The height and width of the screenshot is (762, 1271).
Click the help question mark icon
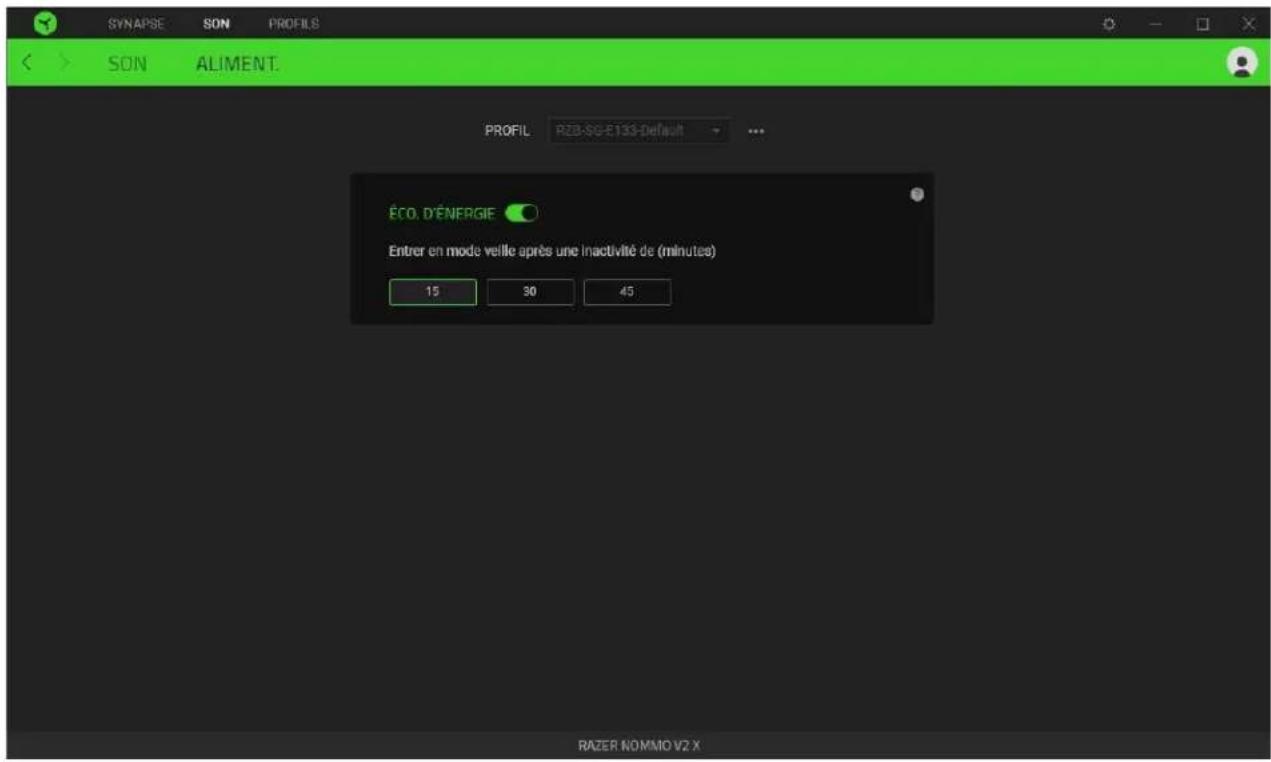pyautogui.click(x=916, y=194)
